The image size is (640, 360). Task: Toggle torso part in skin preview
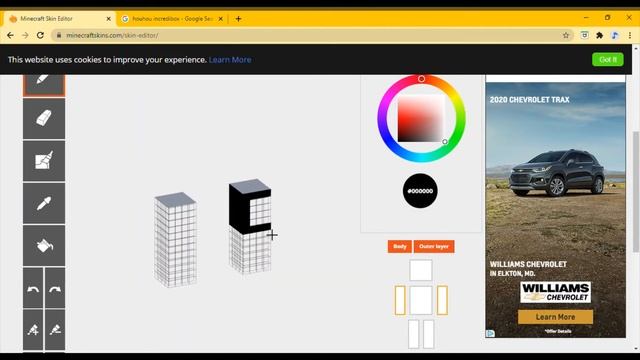pyautogui.click(x=421, y=300)
